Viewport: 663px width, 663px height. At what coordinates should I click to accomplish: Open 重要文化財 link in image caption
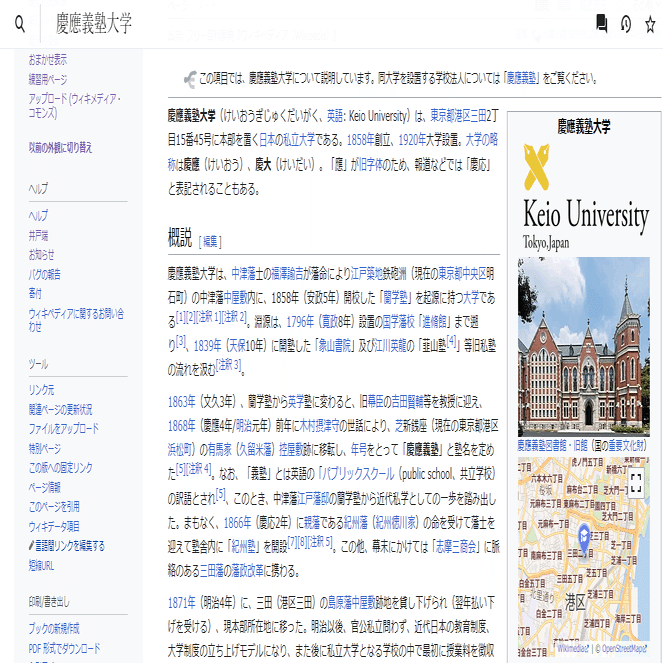625,445
